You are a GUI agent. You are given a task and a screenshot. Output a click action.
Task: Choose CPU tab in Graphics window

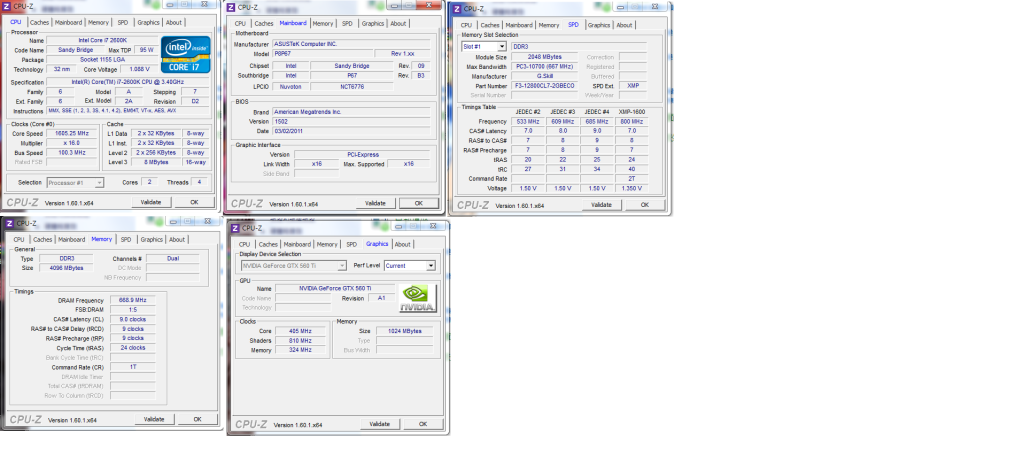point(245,245)
